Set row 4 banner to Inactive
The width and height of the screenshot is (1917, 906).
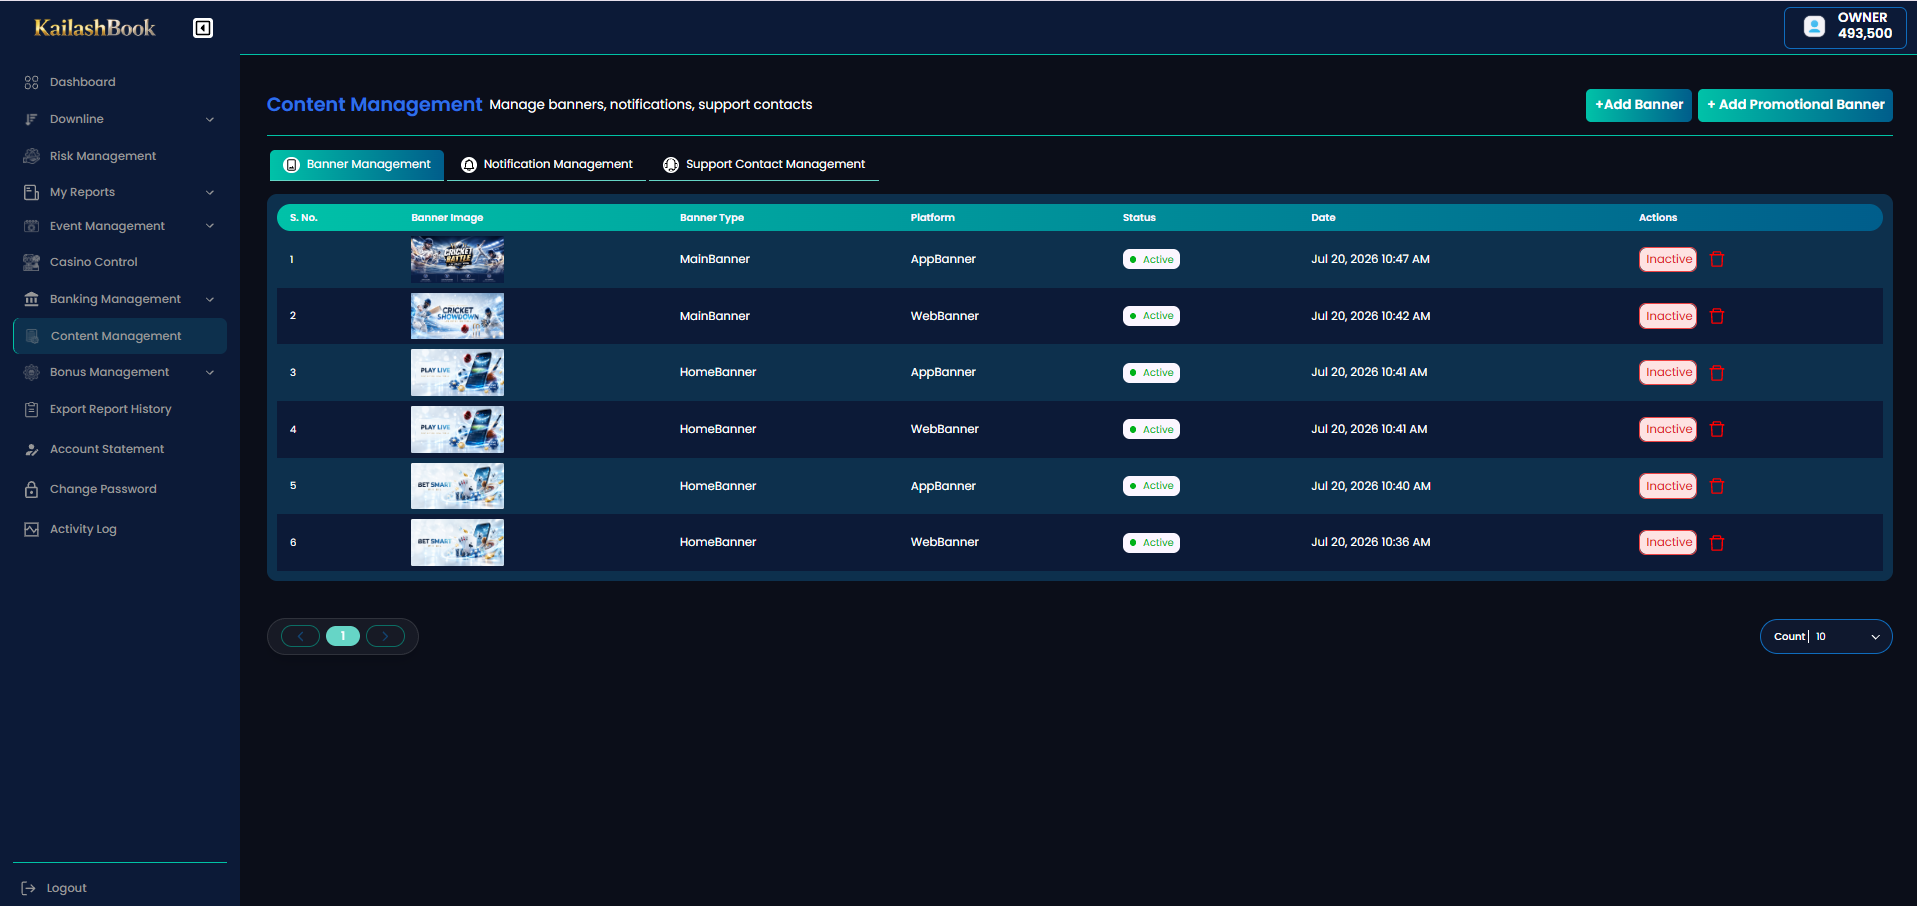(1668, 429)
